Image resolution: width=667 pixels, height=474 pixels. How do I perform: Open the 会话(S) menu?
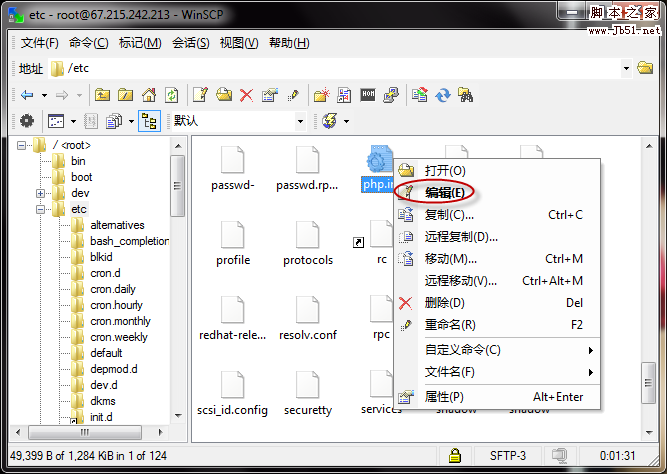tap(191, 43)
